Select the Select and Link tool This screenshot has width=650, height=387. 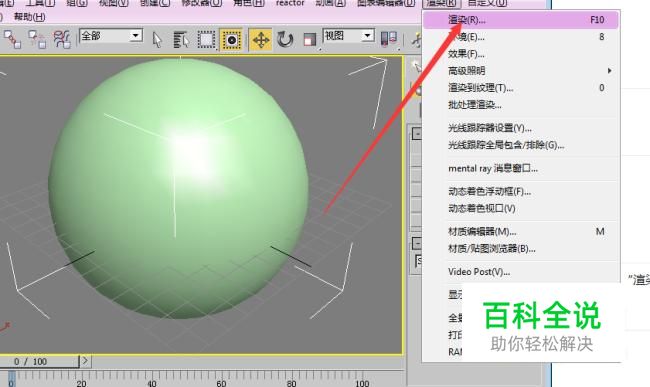pyautogui.click(x=12, y=40)
